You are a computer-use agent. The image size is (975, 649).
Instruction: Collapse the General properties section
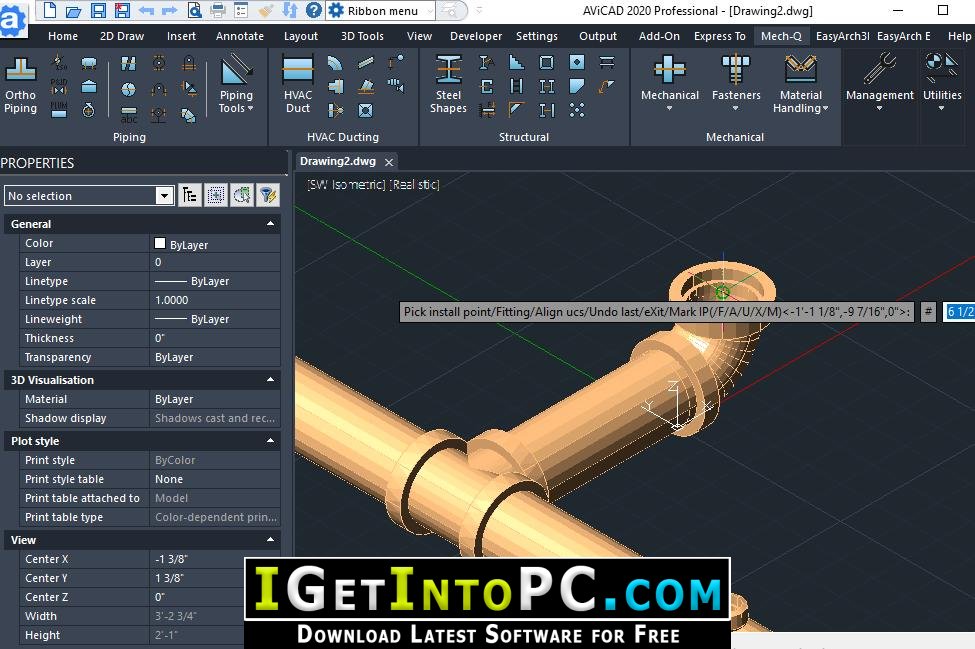(x=270, y=224)
